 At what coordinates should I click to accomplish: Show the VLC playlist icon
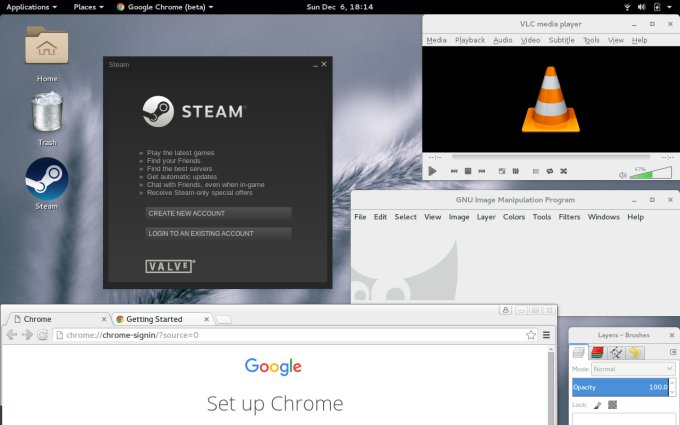536,171
